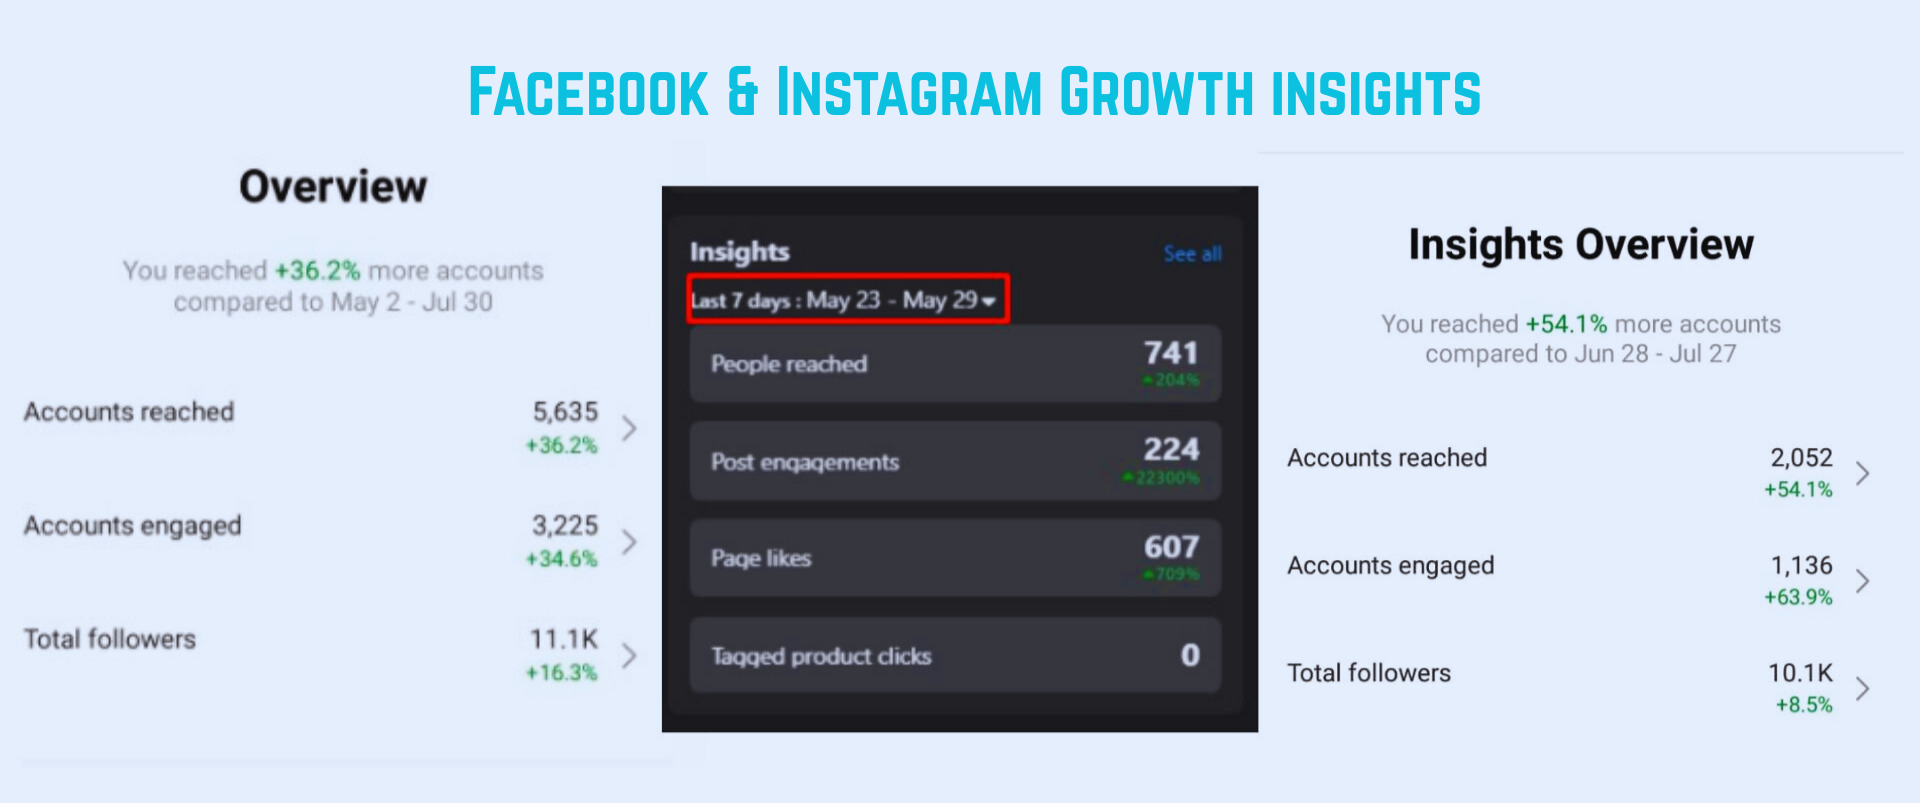
Task: Open the Post engagements insight card
Action: pyautogui.click(x=953, y=461)
